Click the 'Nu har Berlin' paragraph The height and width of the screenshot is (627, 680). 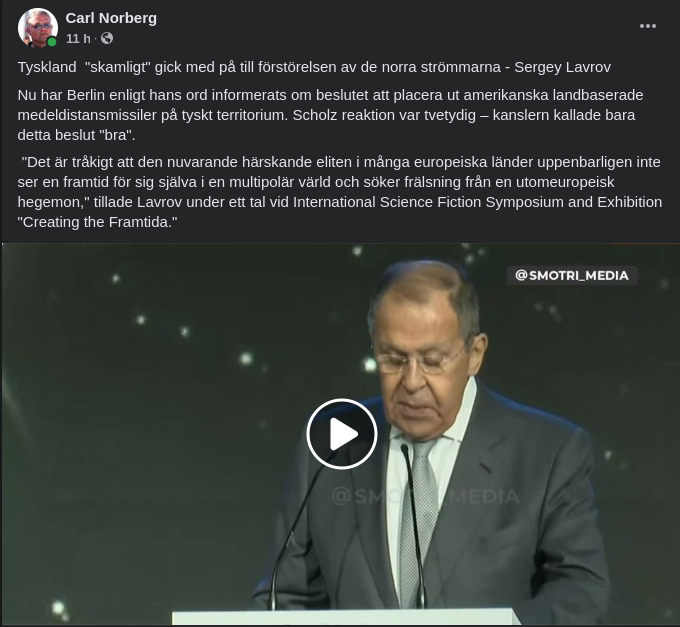point(330,115)
